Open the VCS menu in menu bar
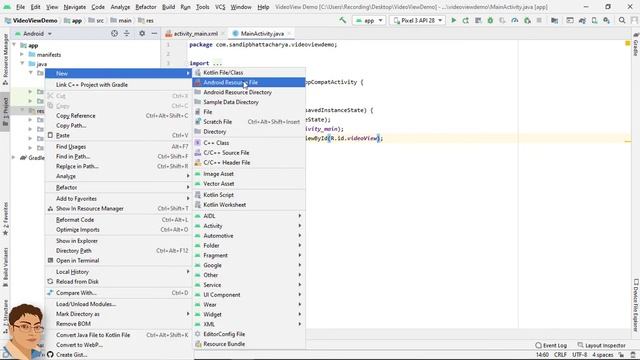The width and height of the screenshot is (640, 360). pos(220,7)
